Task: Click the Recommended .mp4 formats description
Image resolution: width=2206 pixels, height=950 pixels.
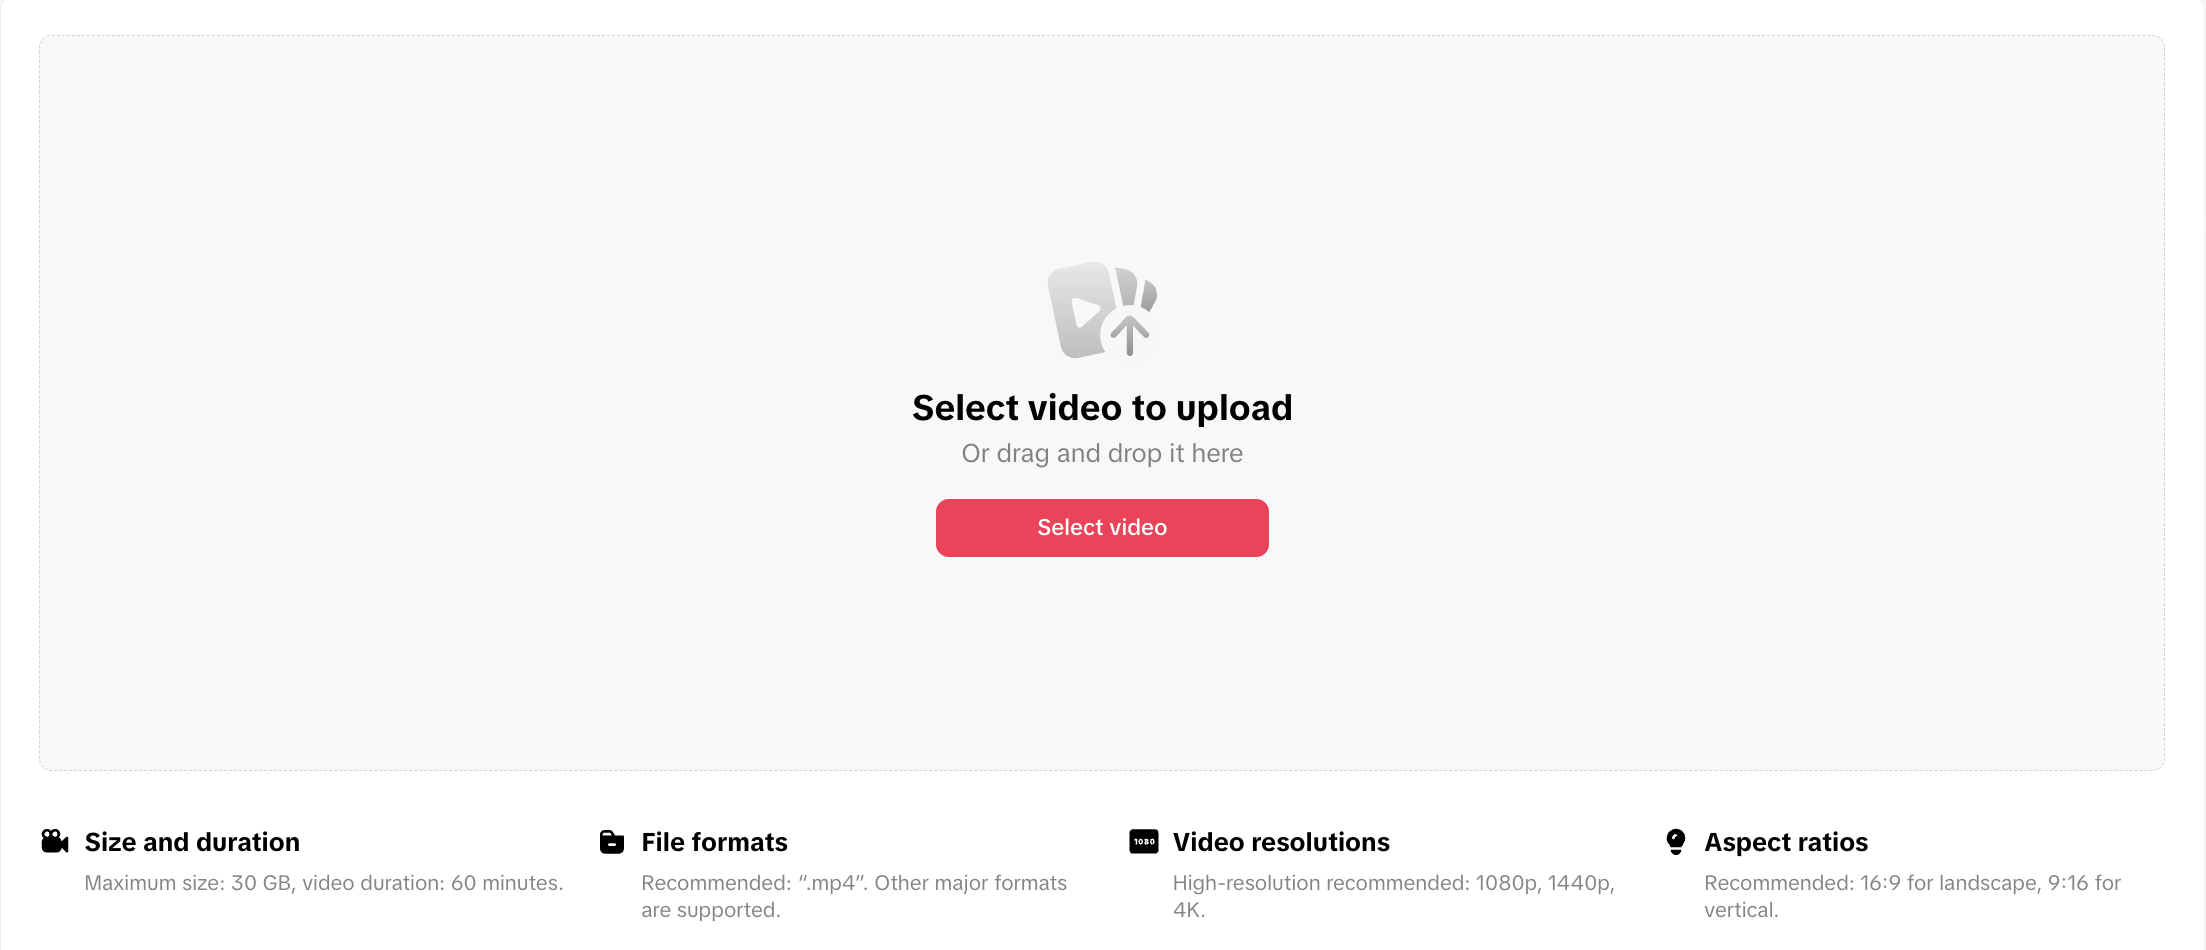Action: 854,897
